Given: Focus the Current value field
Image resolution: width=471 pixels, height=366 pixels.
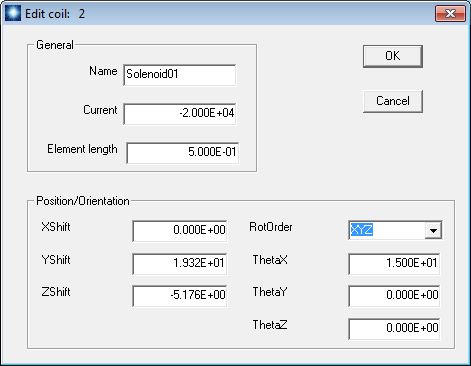Looking at the screenshot, I should pos(180,114).
